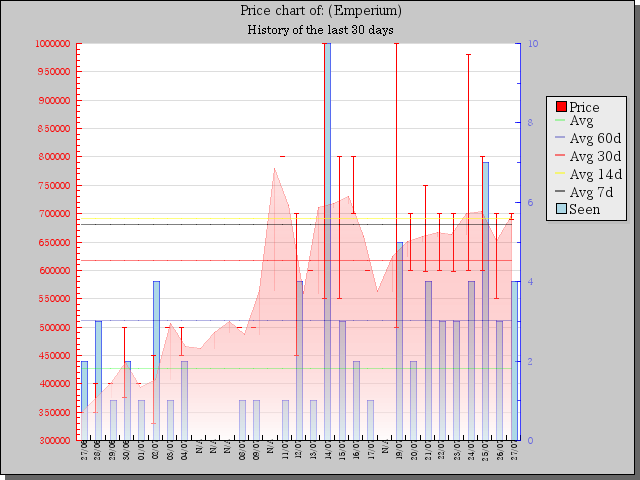Image resolution: width=640 pixels, height=480 pixels.
Task: Click the 4 label on the blue Seen axis
Action: tap(531, 282)
